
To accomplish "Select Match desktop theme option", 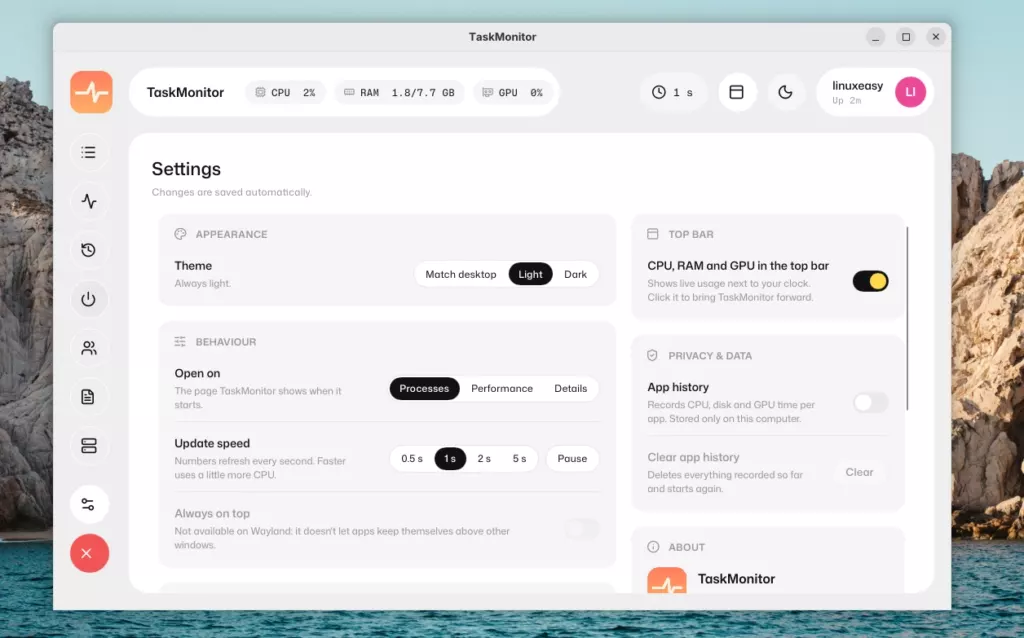I will click(460, 274).
